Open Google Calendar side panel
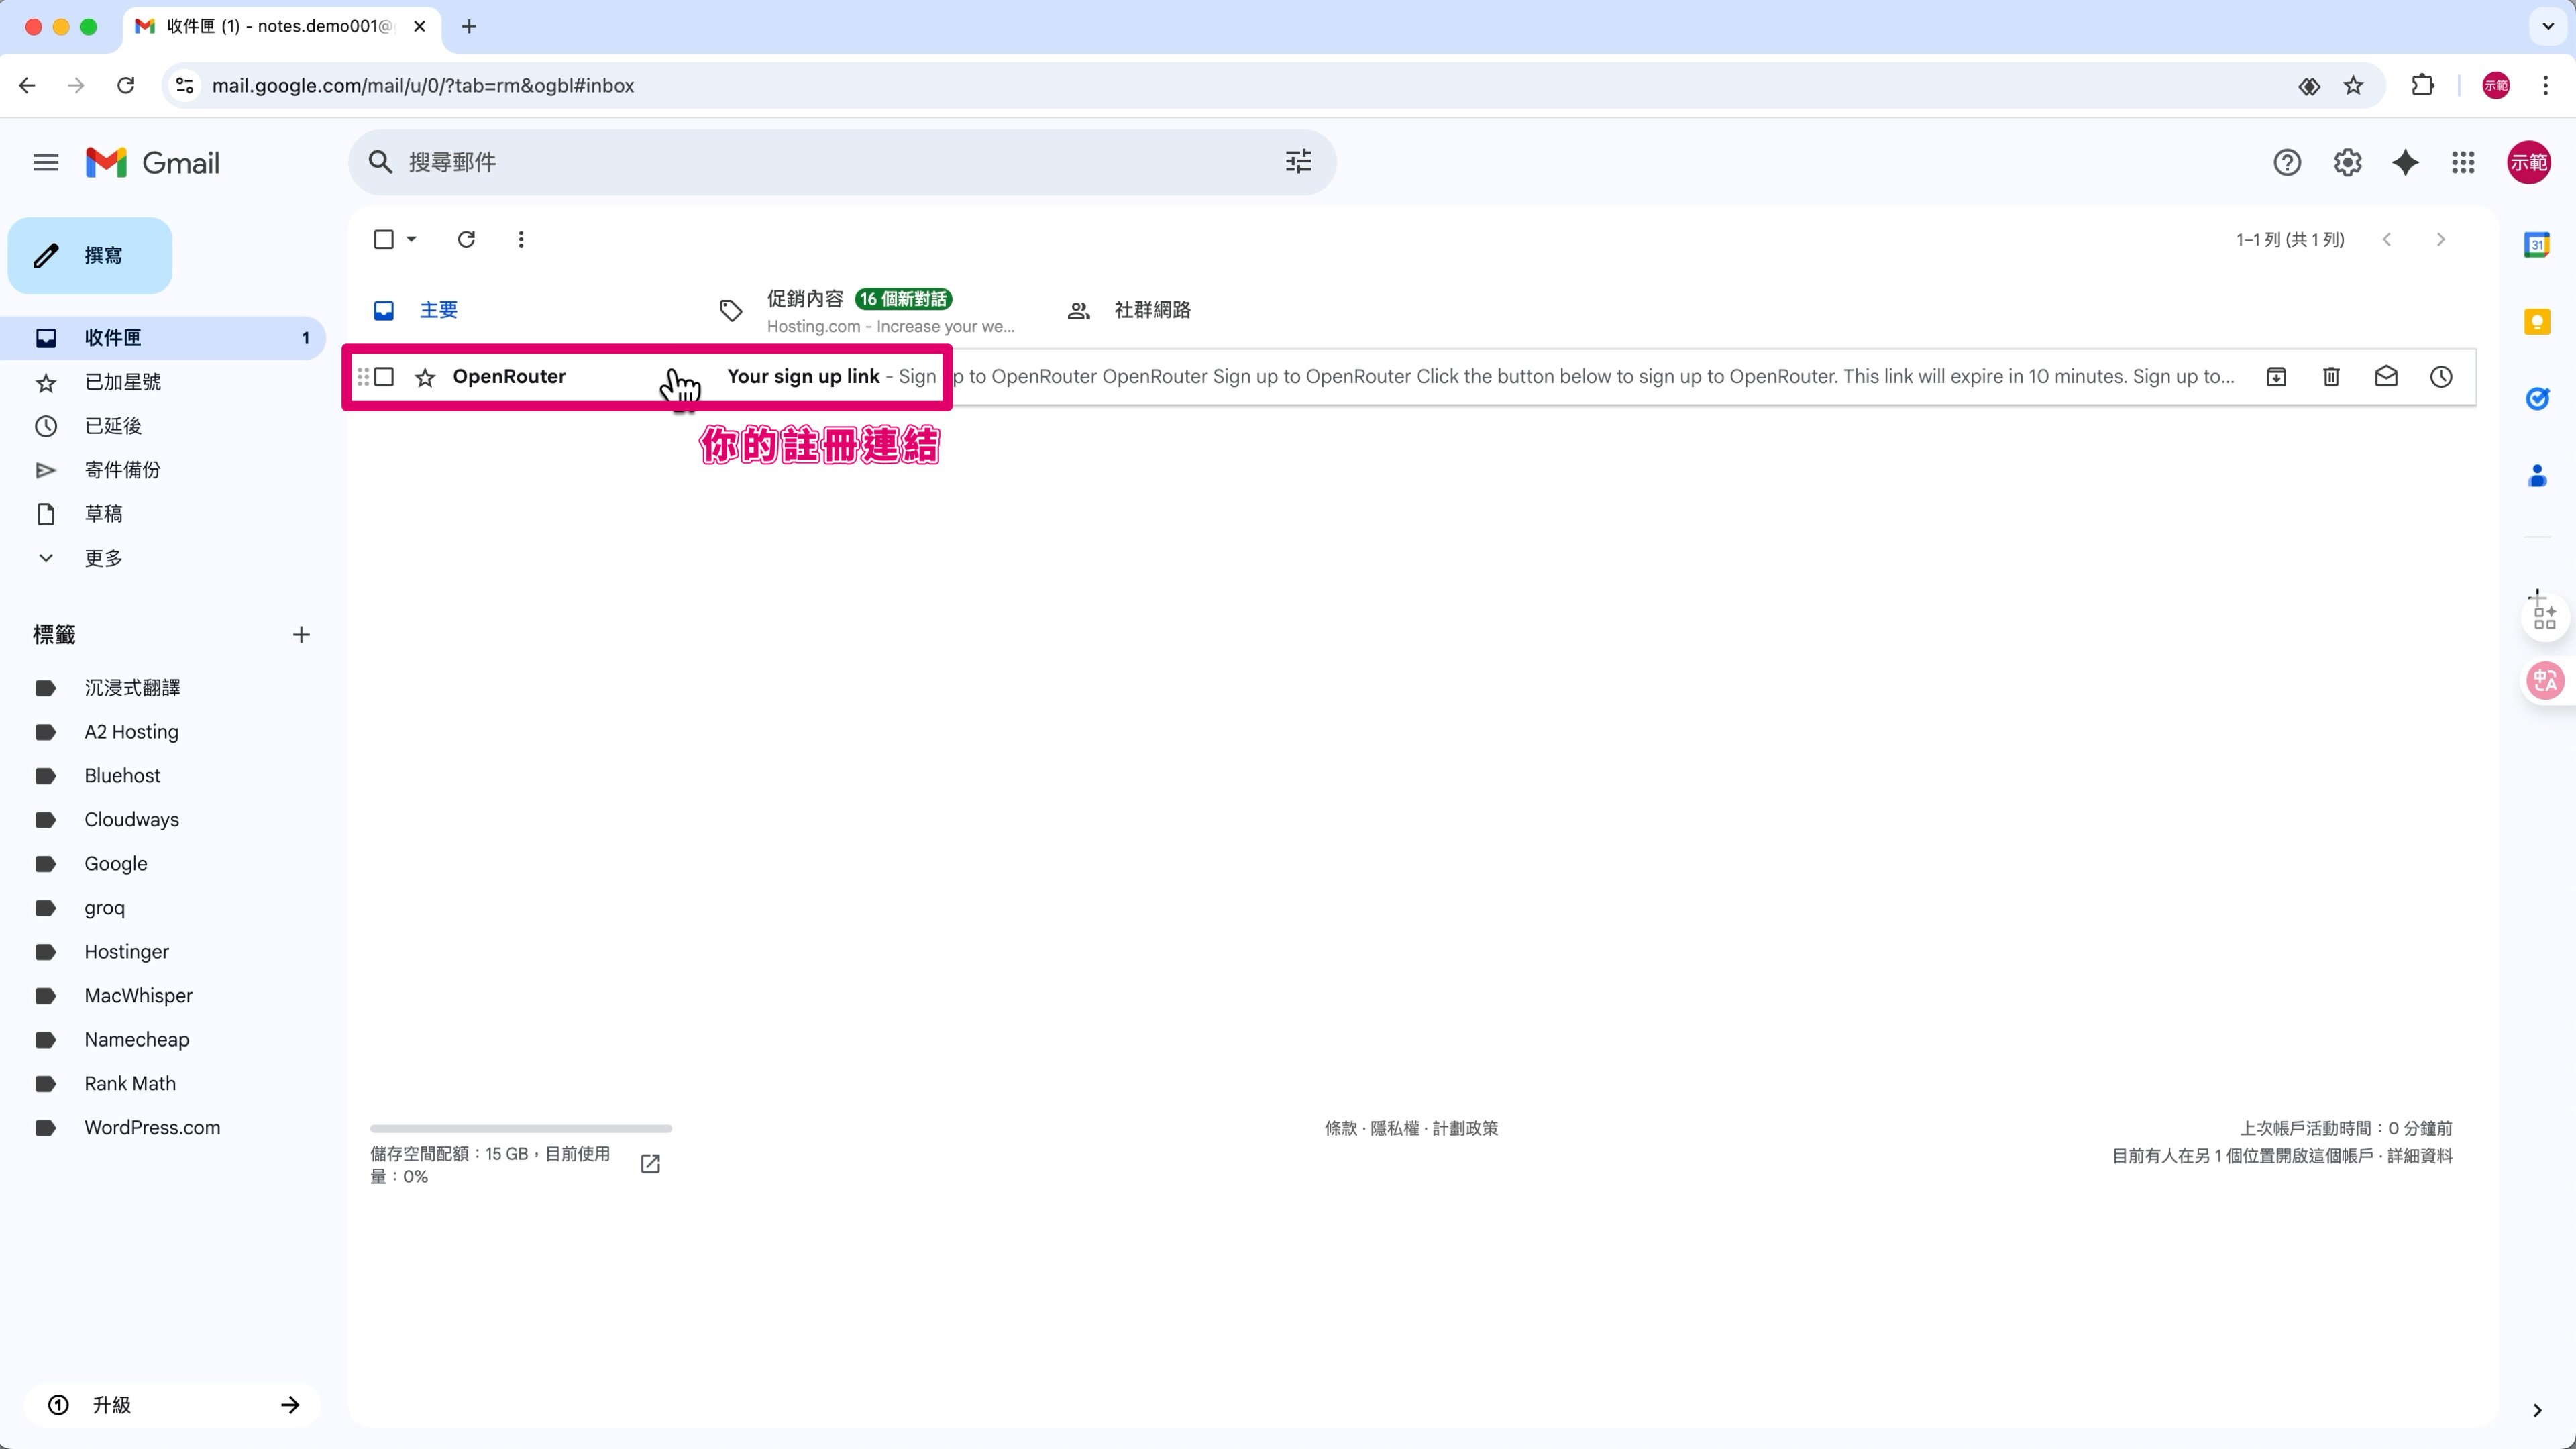Viewport: 2576px width, 1449px height. coord(2537,245)
